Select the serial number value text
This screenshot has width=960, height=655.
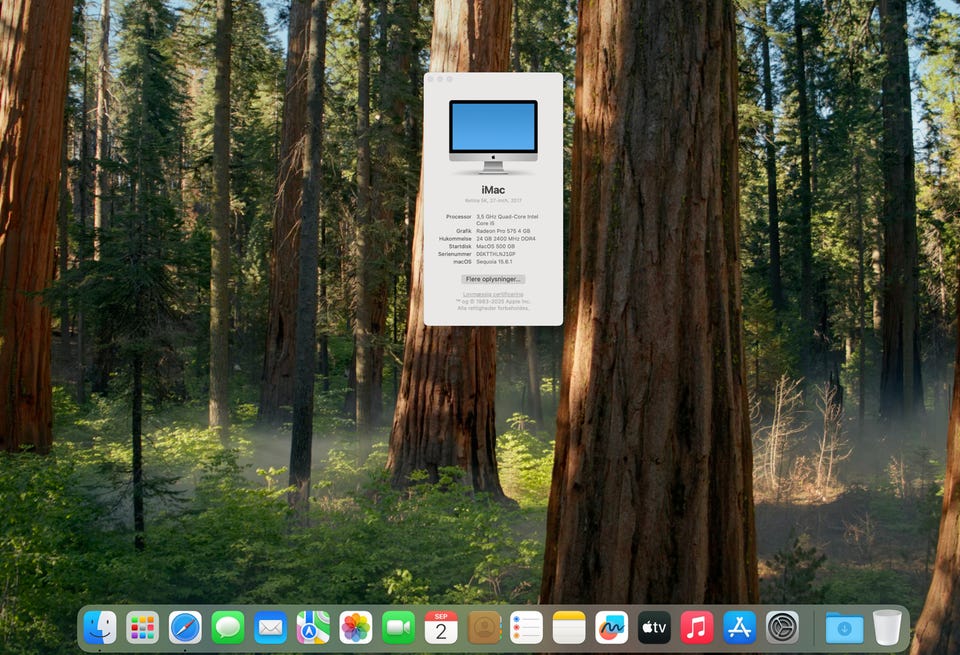click(x=496, y=254)
